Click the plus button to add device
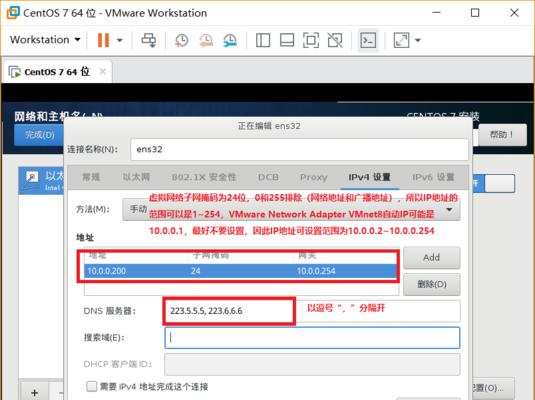 [34, 393]
